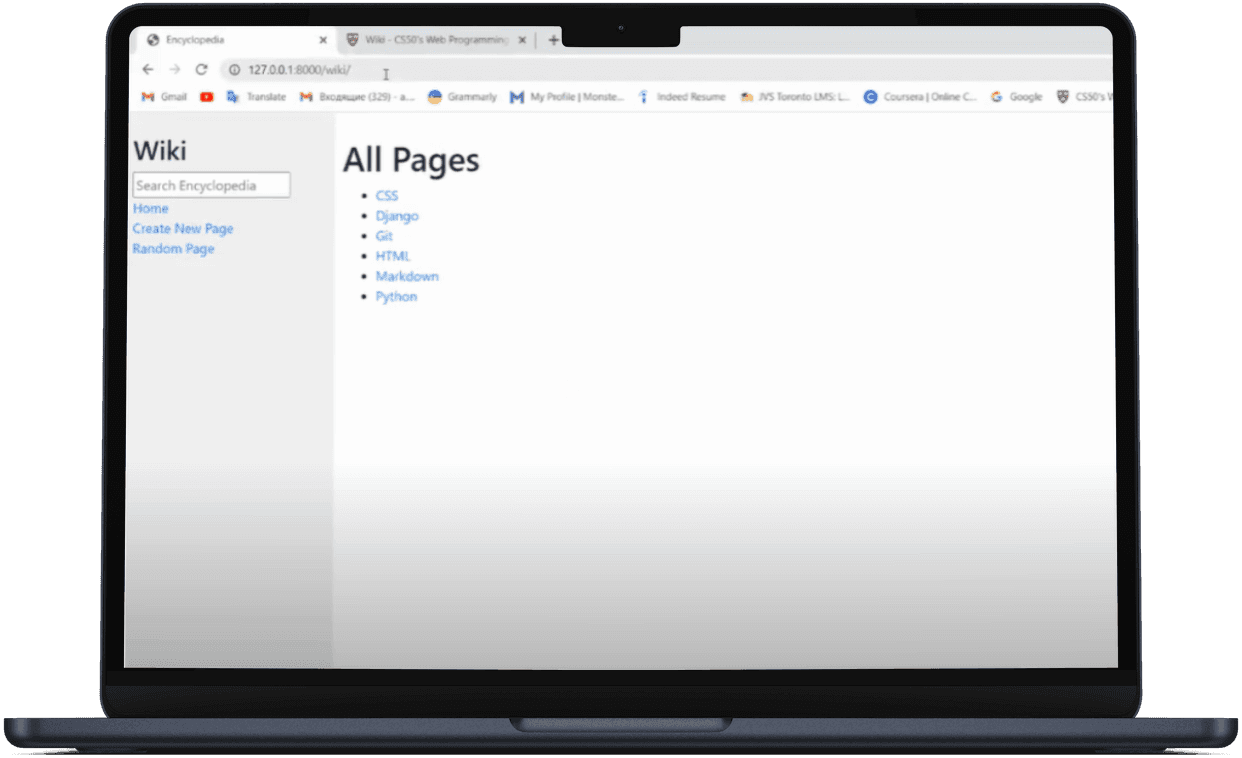Open the CS50's bookmark
1242x758 pixels.
(1086, 97)
